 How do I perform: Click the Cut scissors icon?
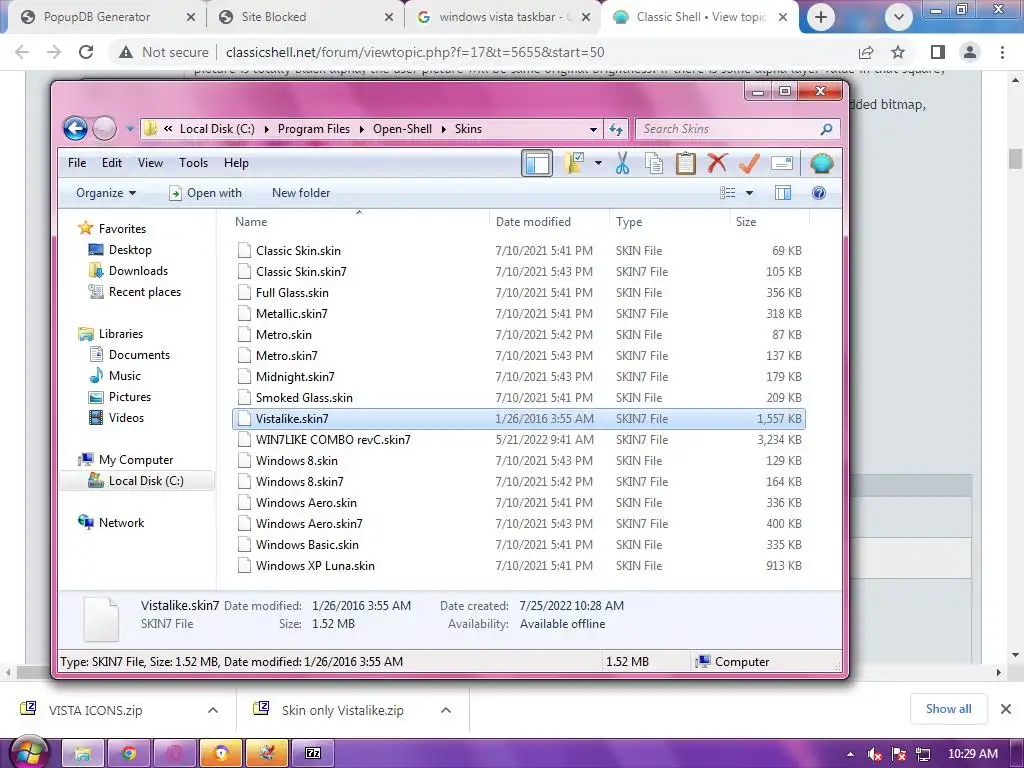tap(622, 163)
